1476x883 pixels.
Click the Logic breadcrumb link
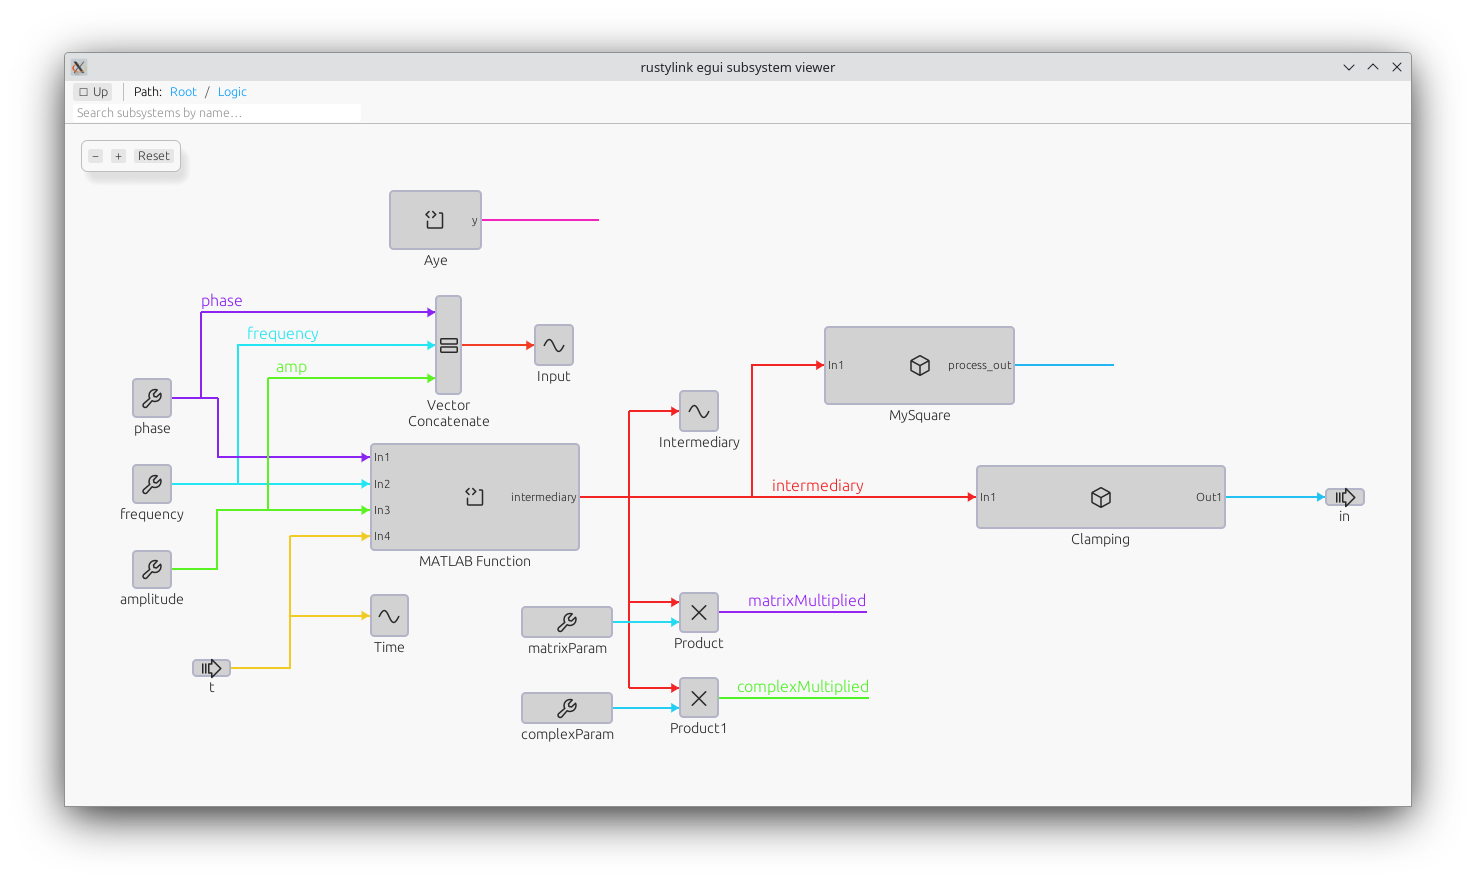232,92
